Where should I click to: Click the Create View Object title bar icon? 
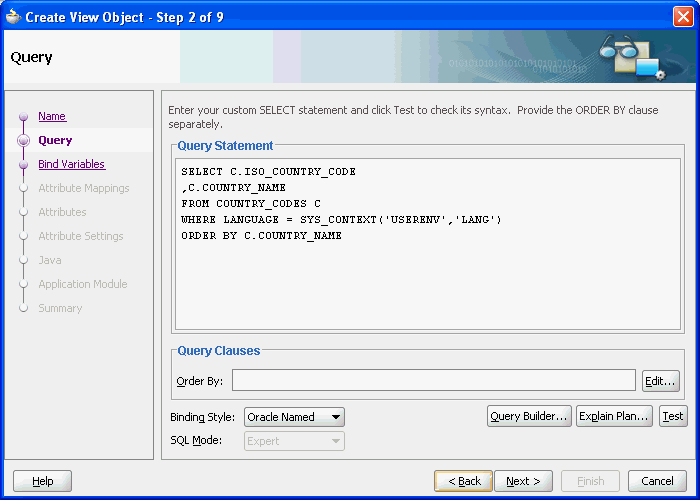tap(13, 16)
